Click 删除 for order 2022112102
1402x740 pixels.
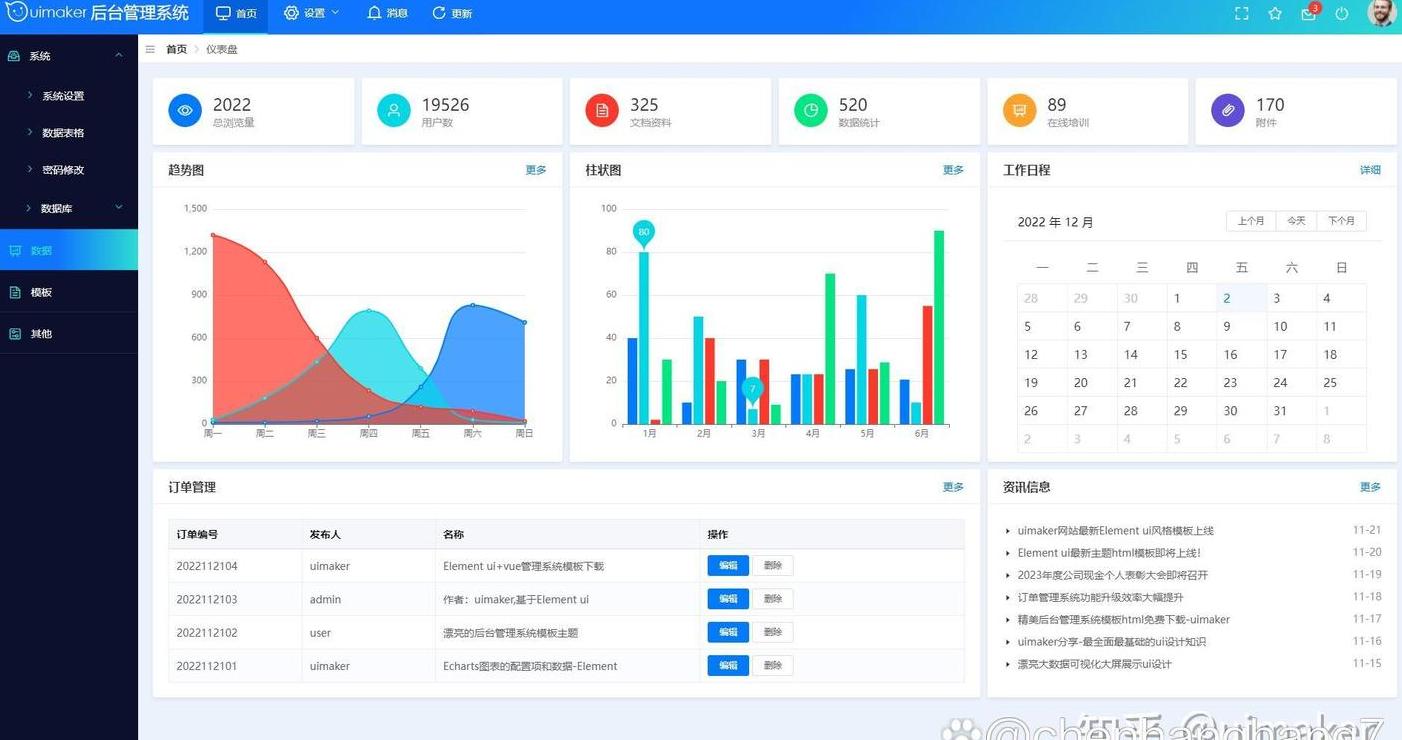point(773,632)
